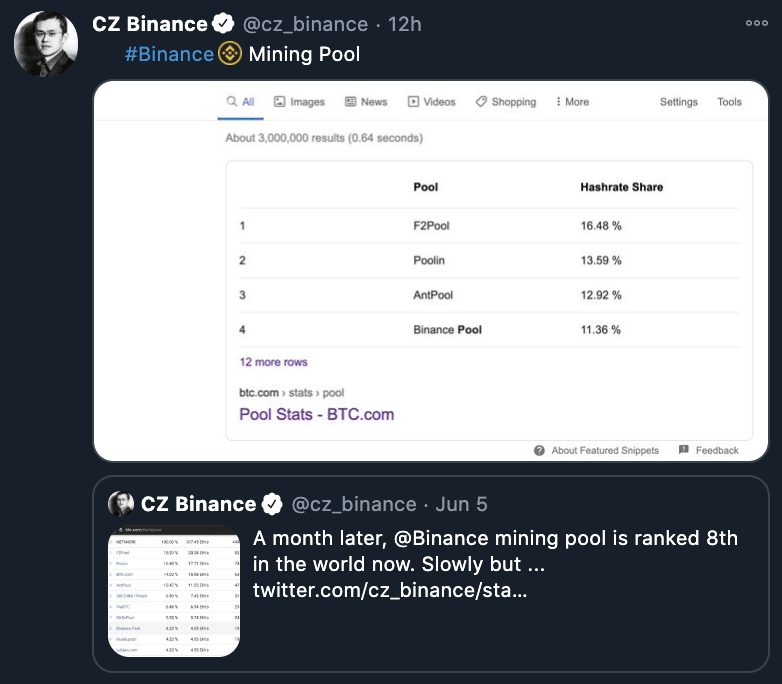Click CZ Binance's large profile avatar
The height and width of the screenshot is (684, 782).
(46, 44)
